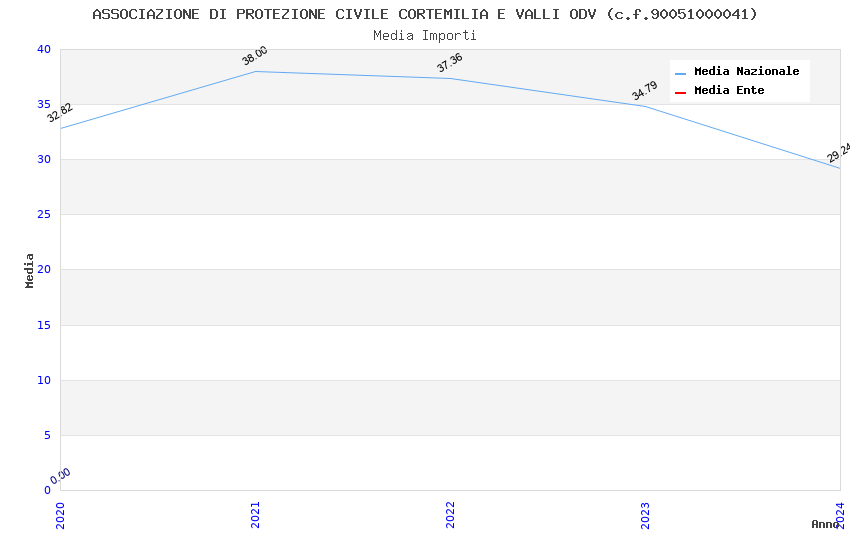Click the Anno axis label
The width and height of the screenshot is (850, 550).
[x=825, y=524]
